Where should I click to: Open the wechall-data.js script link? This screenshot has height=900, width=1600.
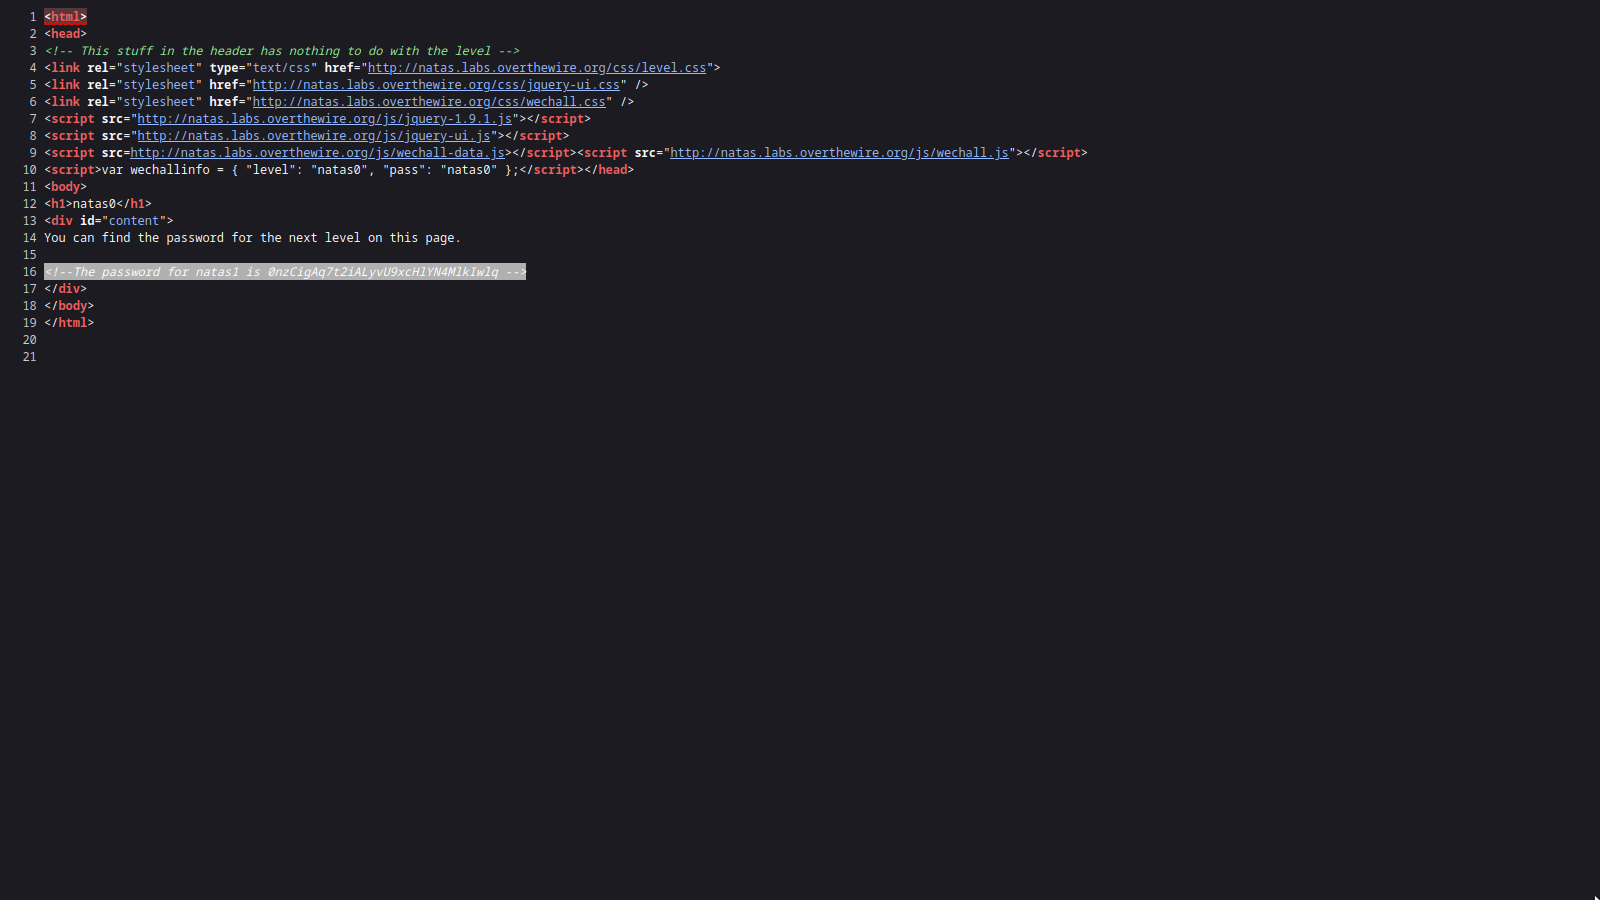[318, 153]
